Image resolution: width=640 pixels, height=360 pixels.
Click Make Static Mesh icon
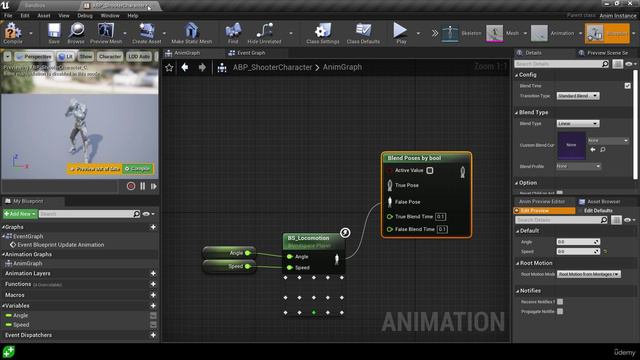(x=191, y=32)
